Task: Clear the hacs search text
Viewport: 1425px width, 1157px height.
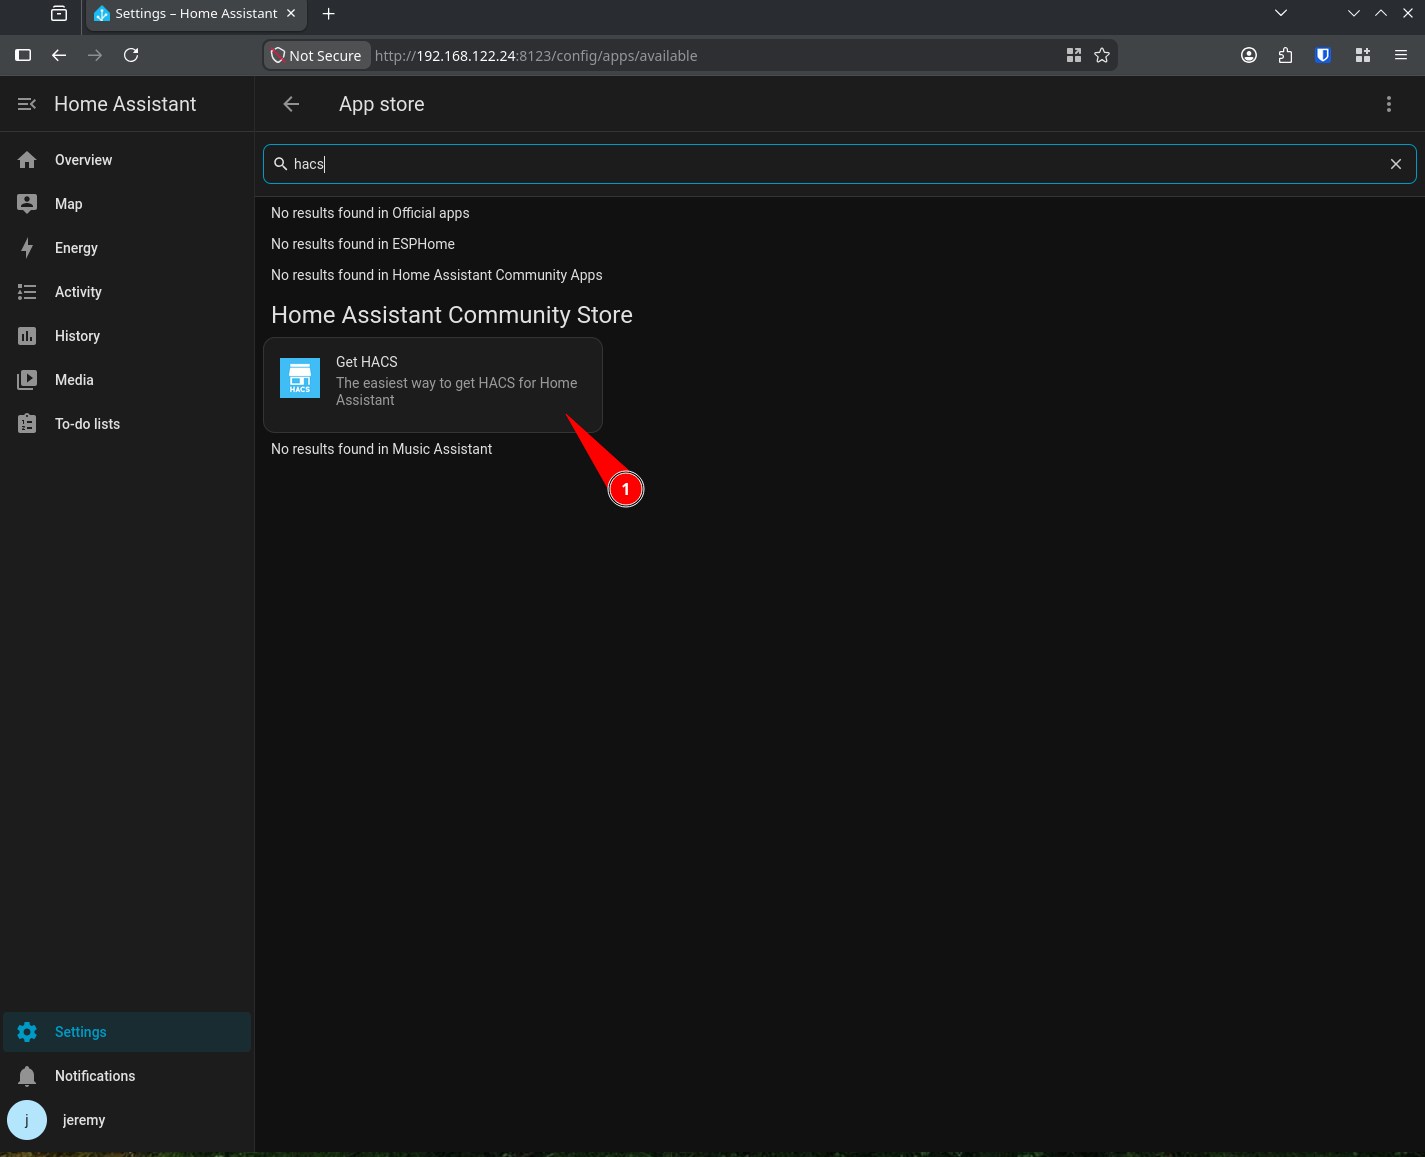Action: pyautogui.click(x=1396, y=164)
